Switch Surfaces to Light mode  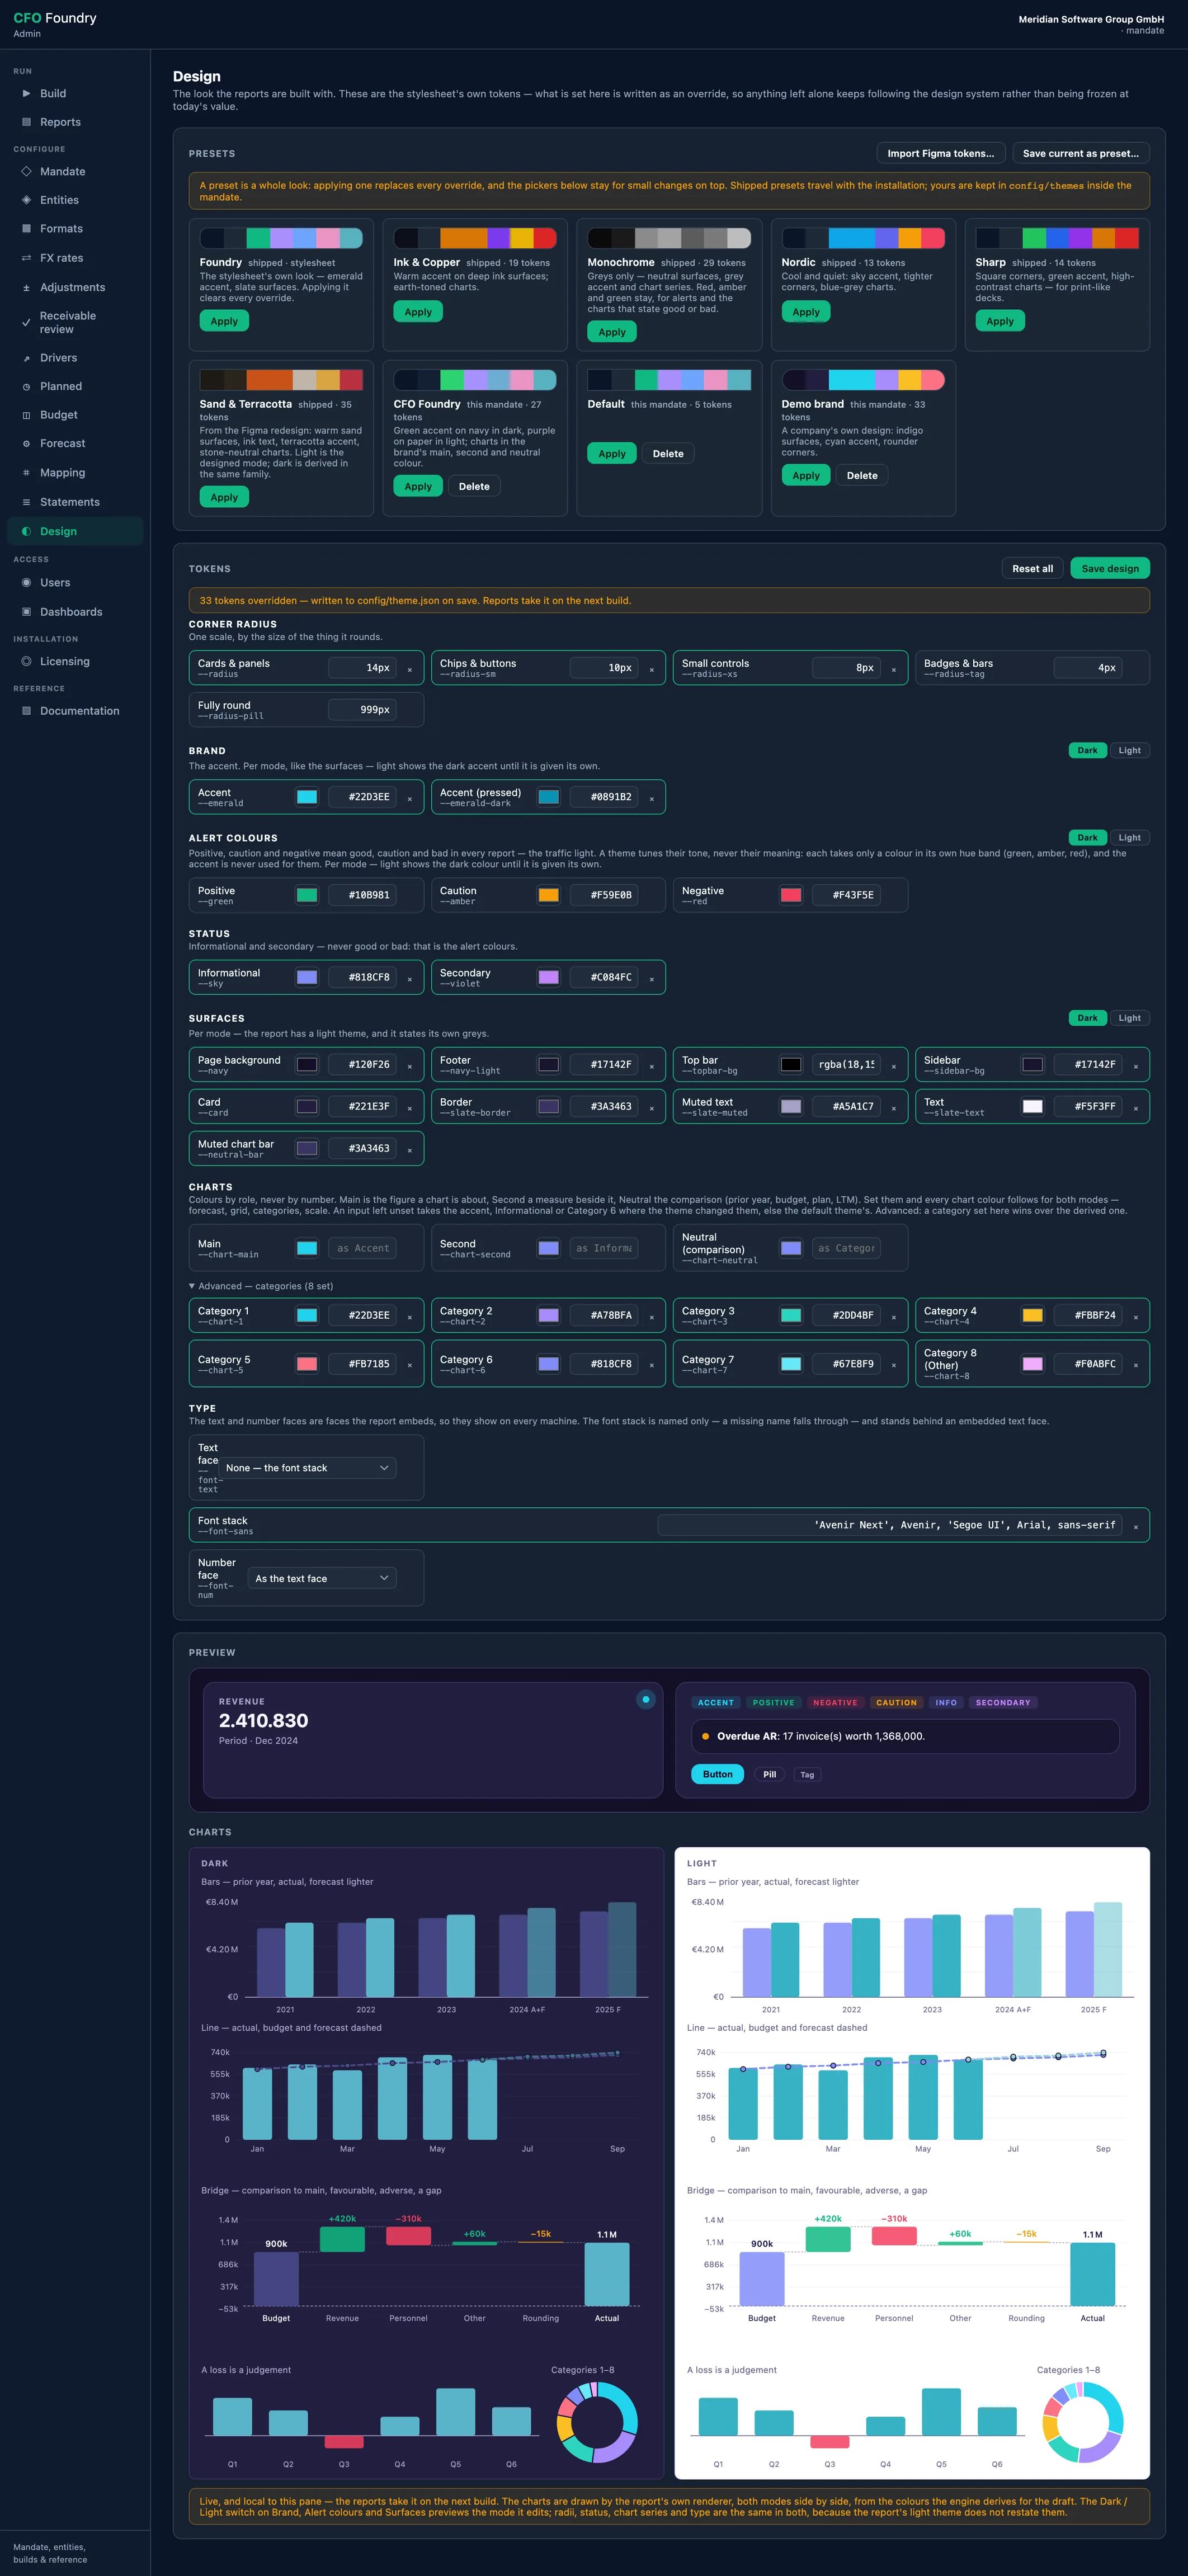click(1129, 1018)
